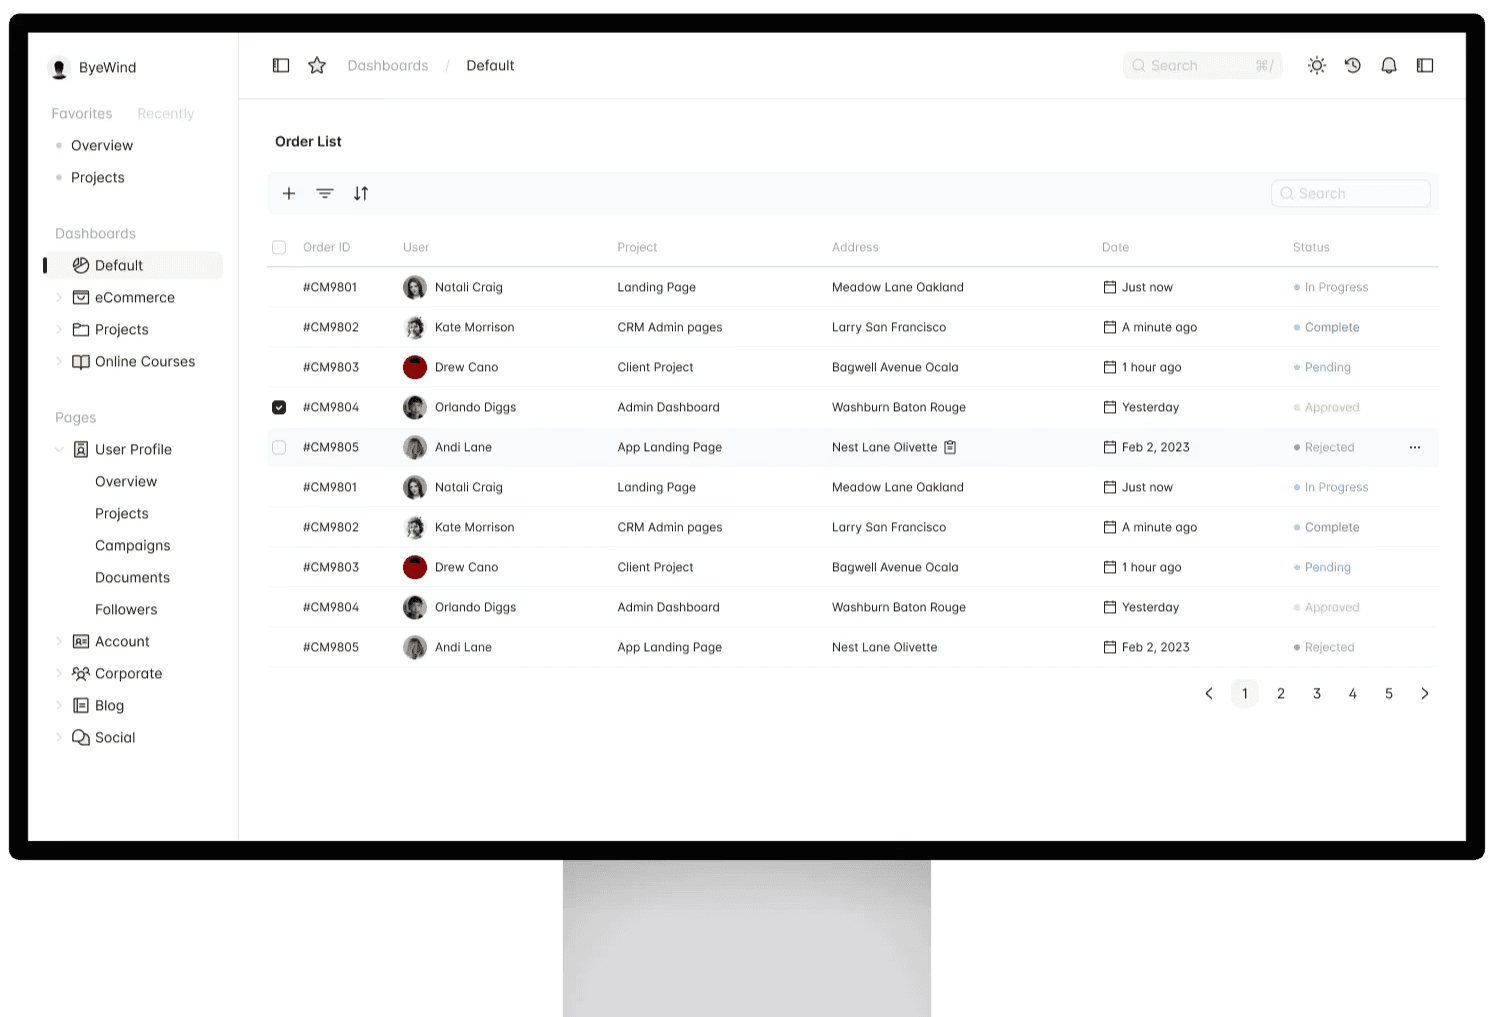Screen dimensions: 1497x1017
Task: Go to page 2 of the order list
Action: pyautogui.click(x=1281, y=693)
